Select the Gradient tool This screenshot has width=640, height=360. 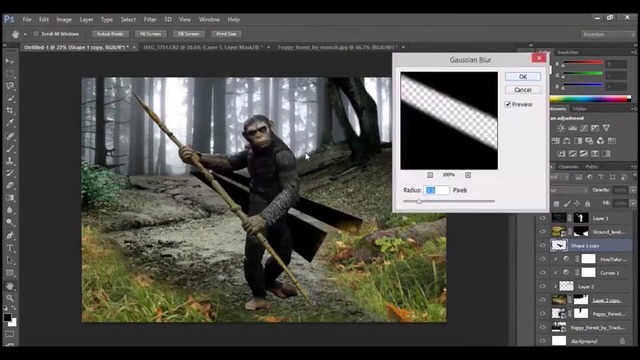coord(10,198)
